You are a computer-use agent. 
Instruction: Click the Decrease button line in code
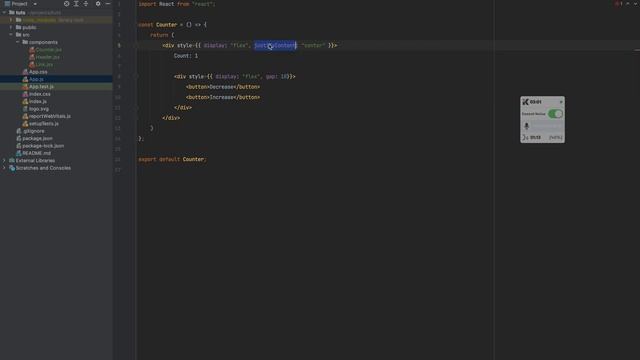pyautogui.click(x=223, y=87)
